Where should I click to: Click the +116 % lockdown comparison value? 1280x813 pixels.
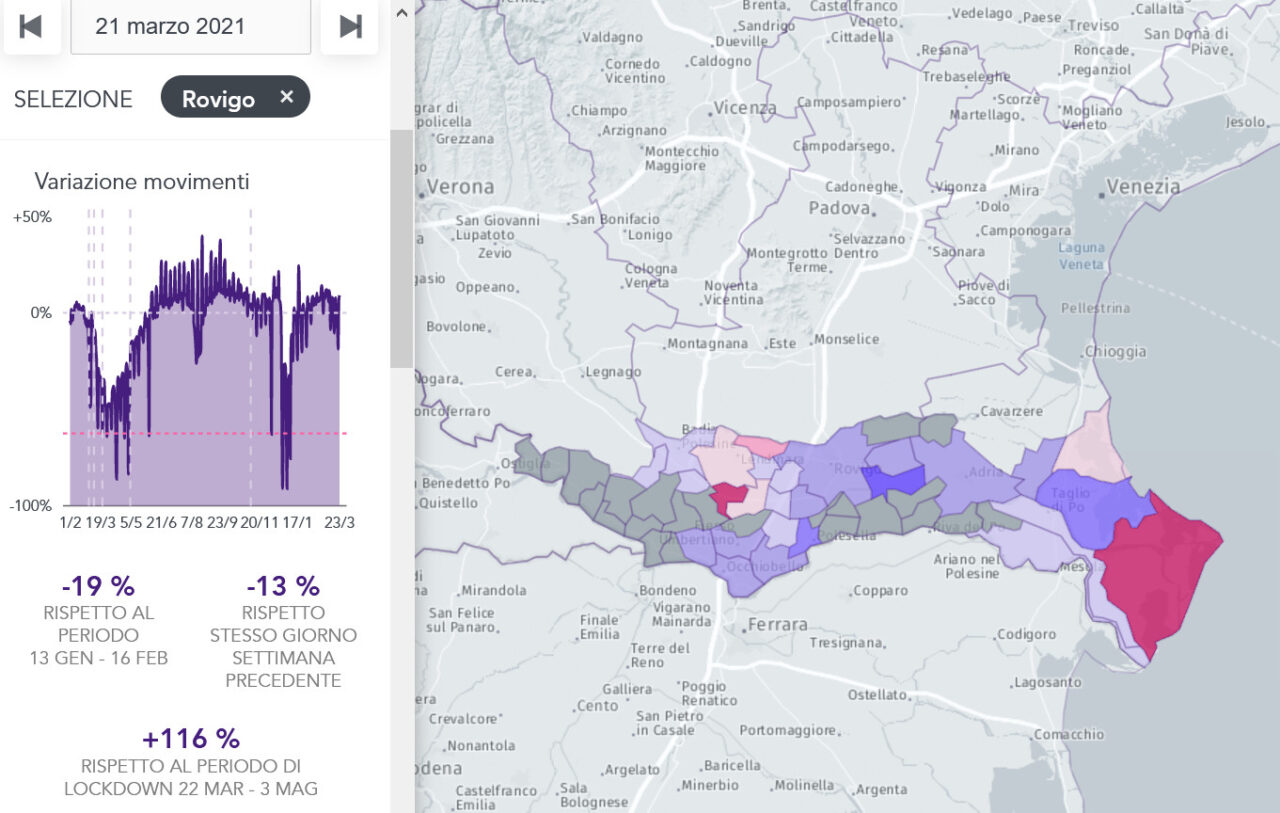(190, 739)
